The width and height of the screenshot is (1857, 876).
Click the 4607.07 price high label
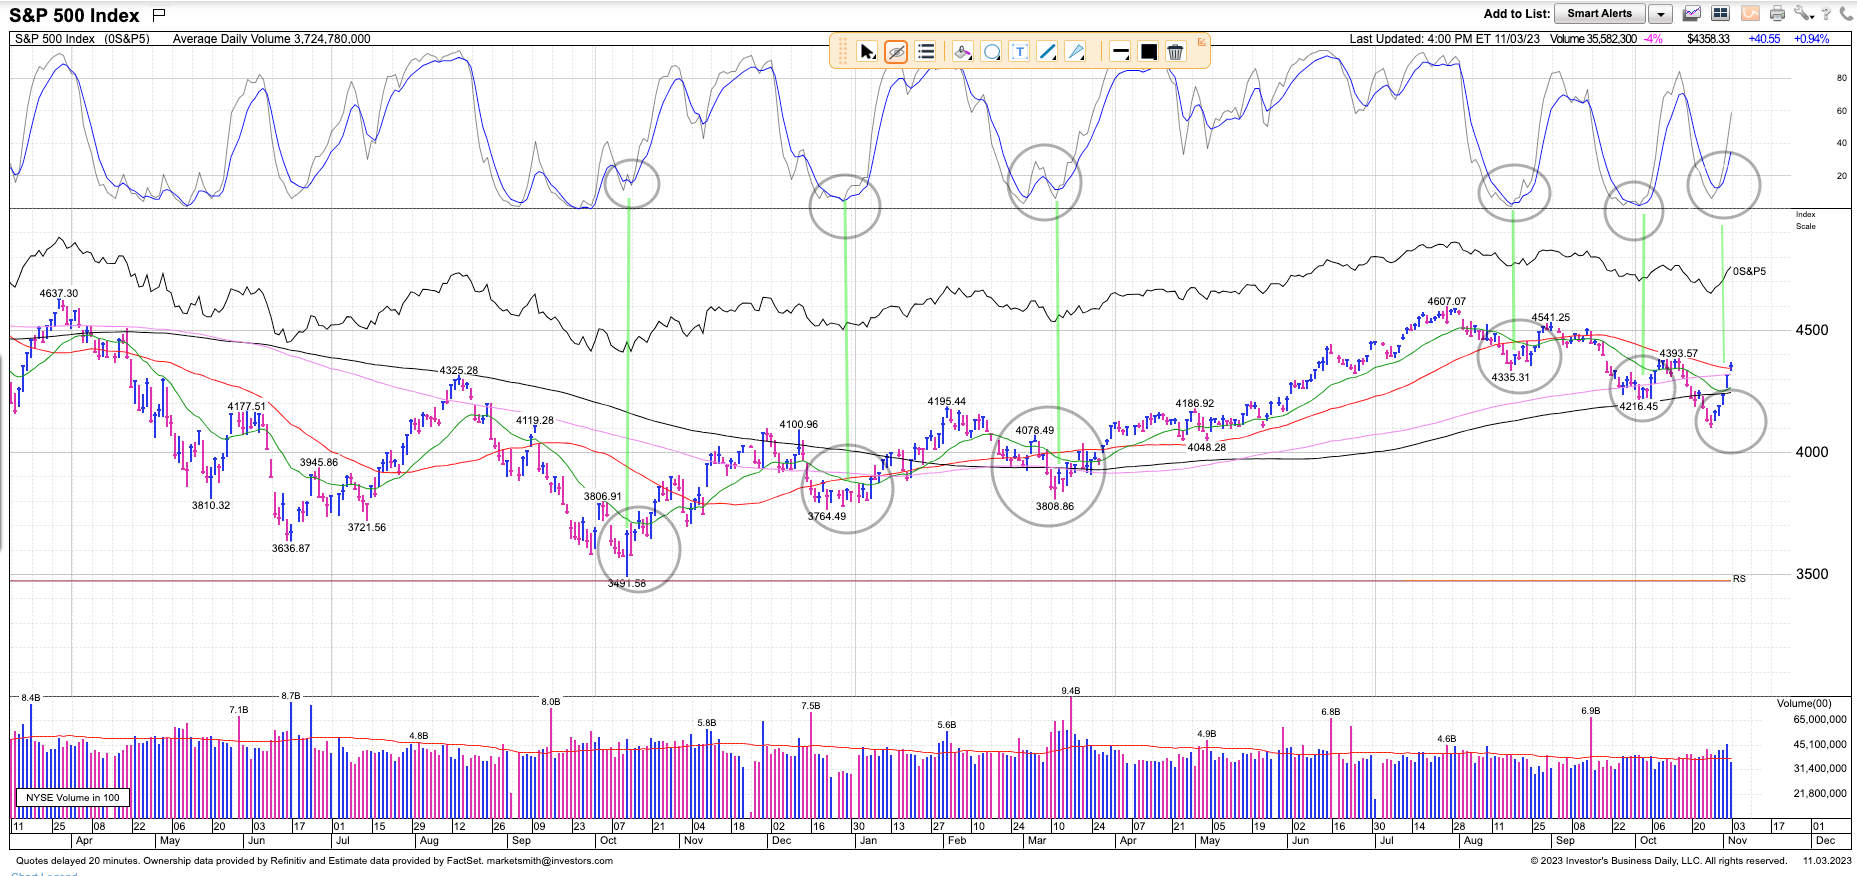1446,301
